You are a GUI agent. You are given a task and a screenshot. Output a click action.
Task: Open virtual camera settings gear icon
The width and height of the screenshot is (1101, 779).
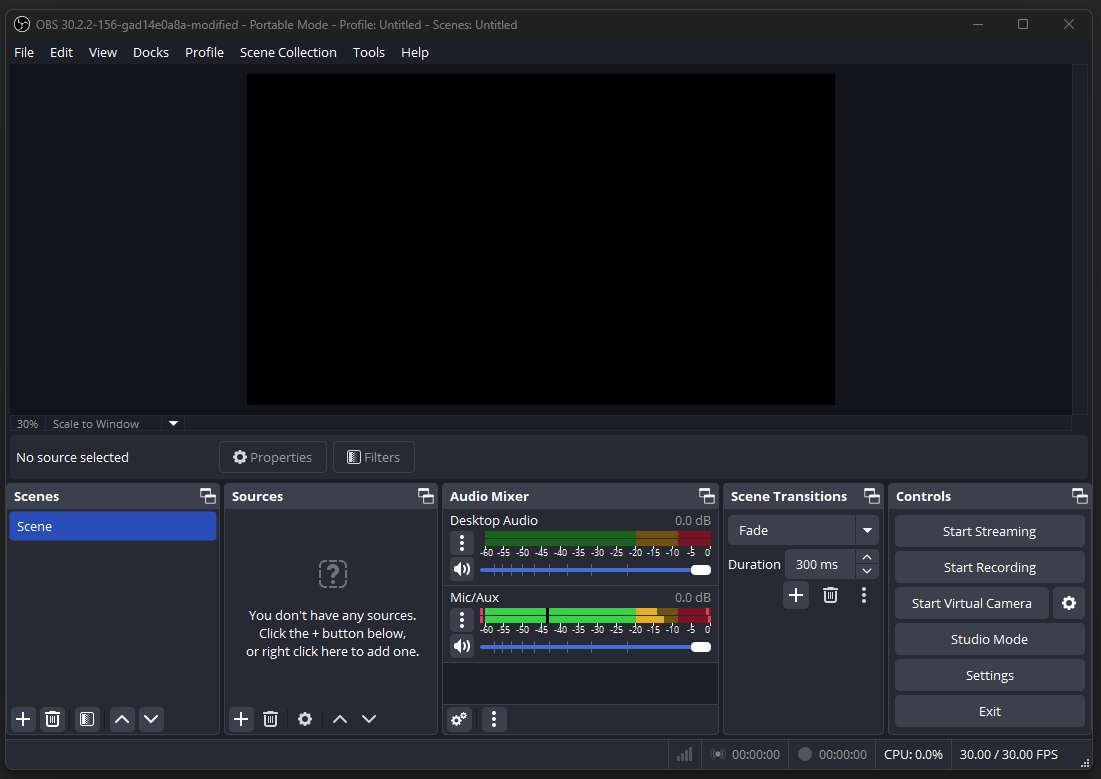pos(1069,603)
